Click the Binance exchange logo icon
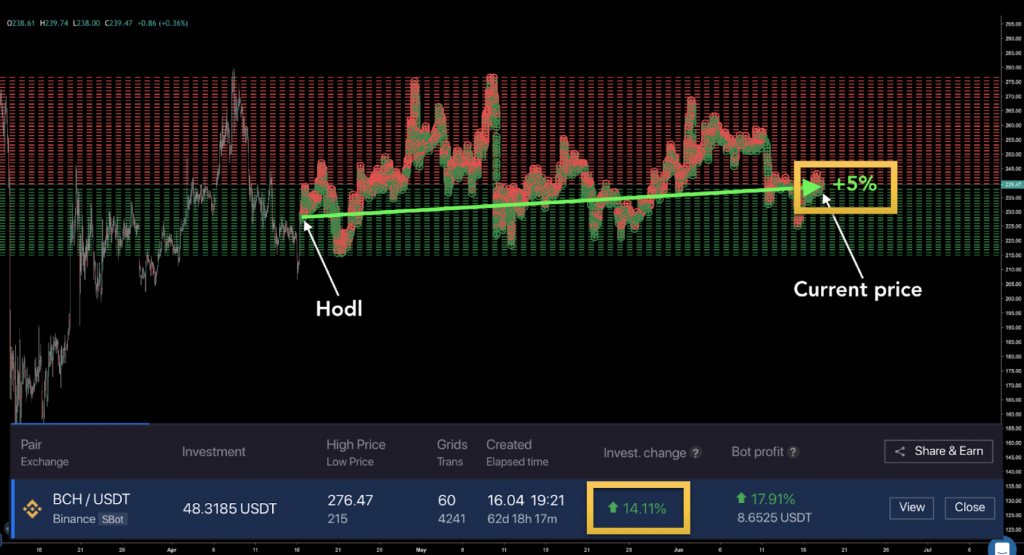Image resolution: width=1024 pixels, height=555 pixels. pyautogui.click(x=32, y=507)
